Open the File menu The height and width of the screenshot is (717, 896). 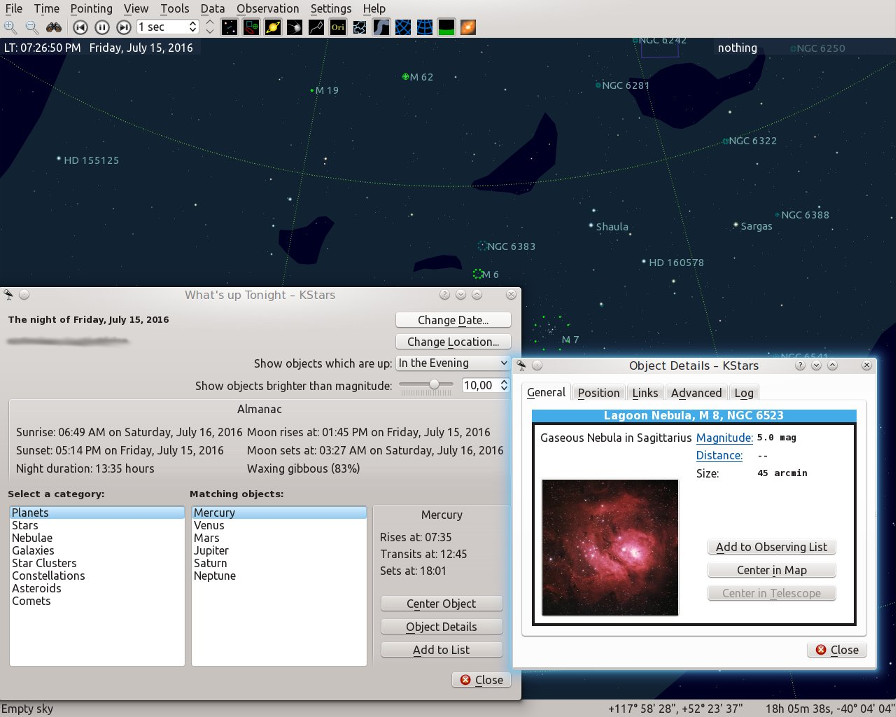(14, 9)
